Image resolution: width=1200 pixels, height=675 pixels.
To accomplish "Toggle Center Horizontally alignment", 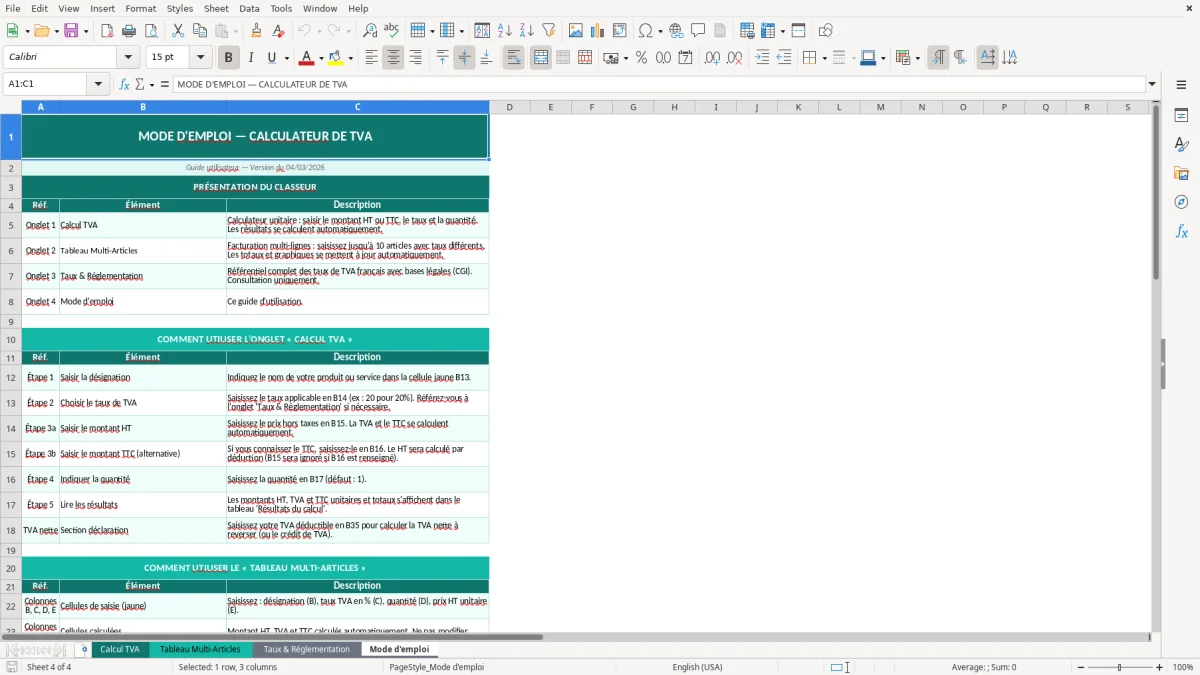I will [x=393, y=58].
